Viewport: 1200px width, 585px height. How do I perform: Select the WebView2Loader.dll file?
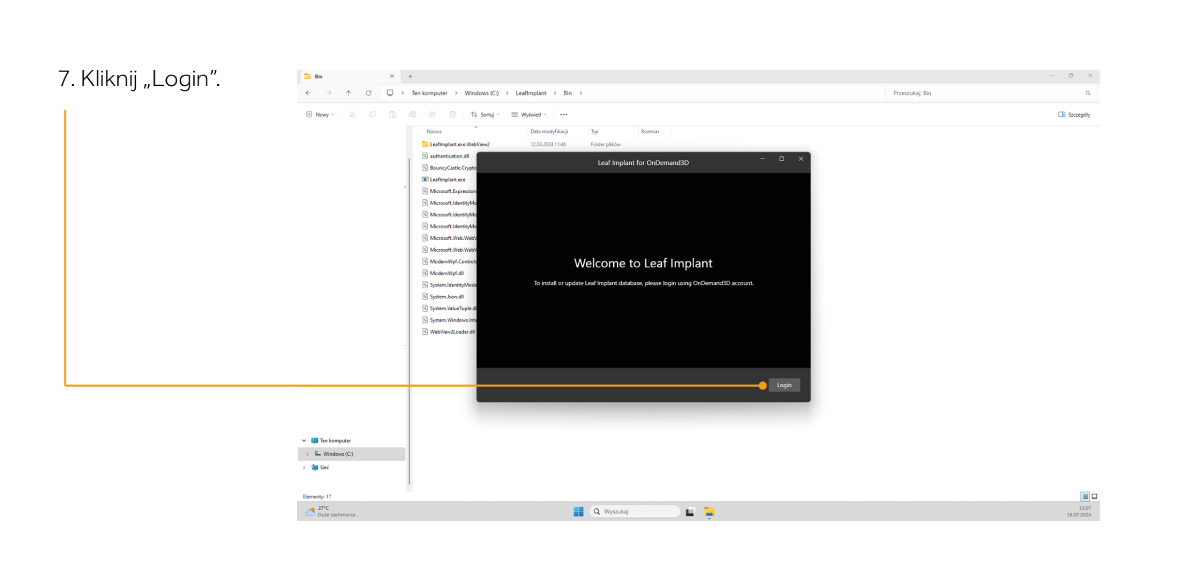pos(448,331)
